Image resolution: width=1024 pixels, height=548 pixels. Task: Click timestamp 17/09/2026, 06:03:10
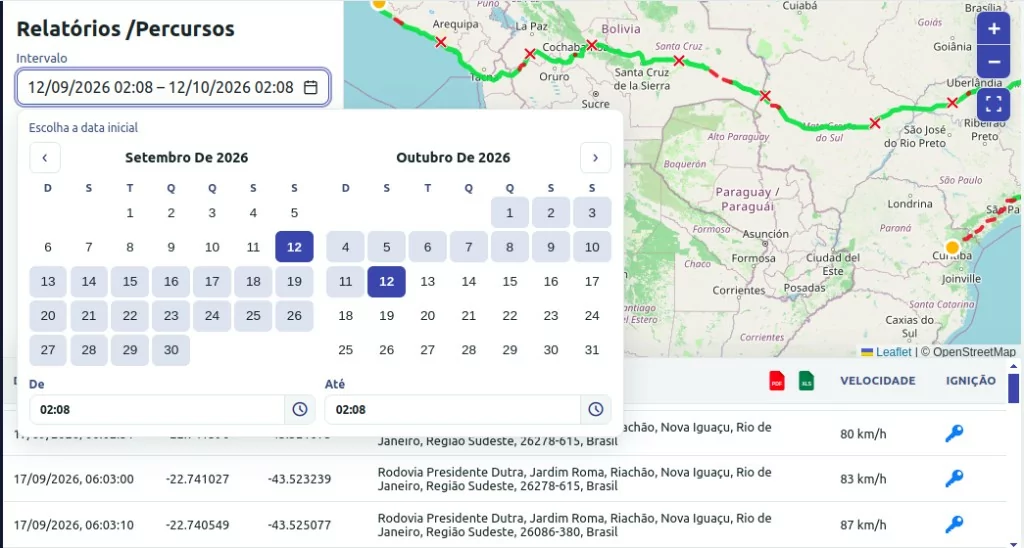(74, 524)
